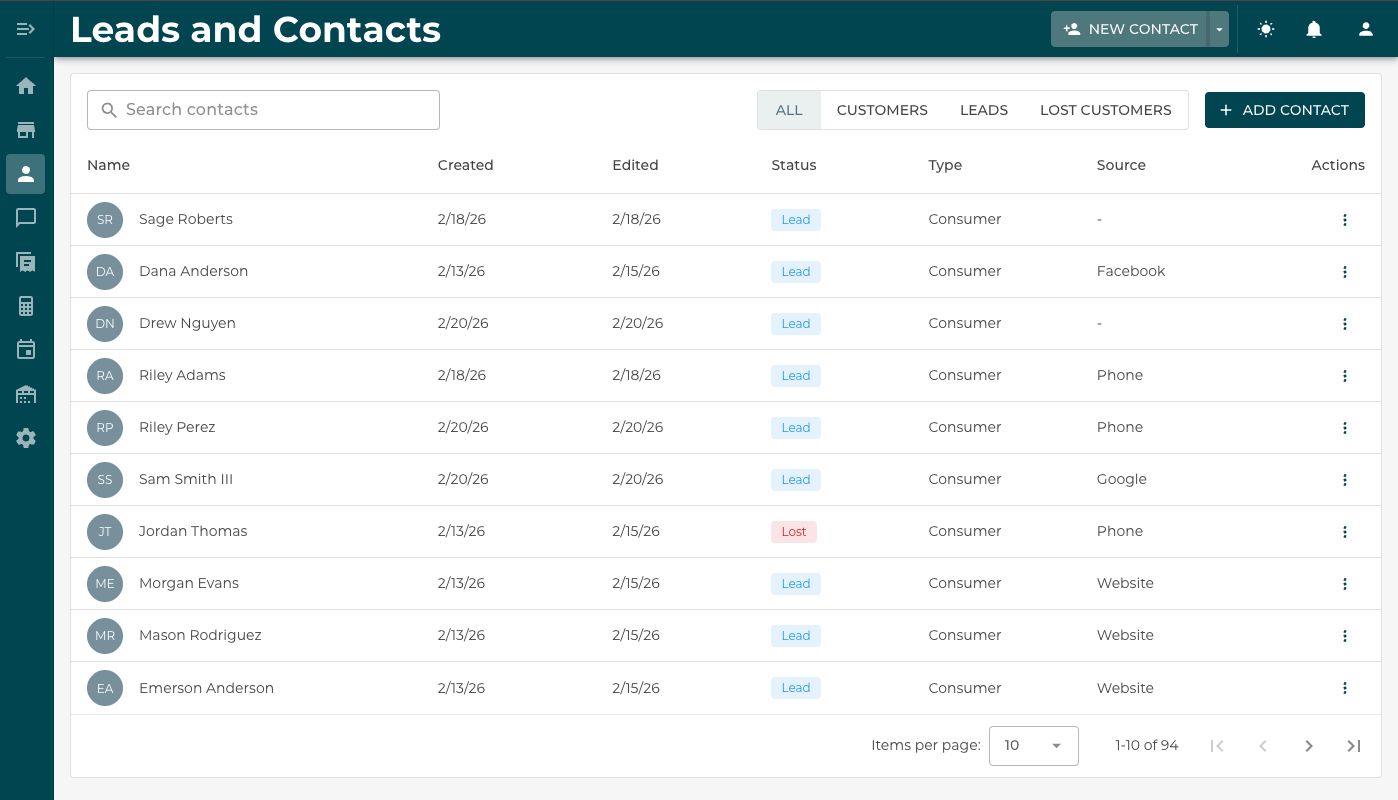Open the NEW CONTACT dropdown arrow
This screenshot has width=1398, height=800.
(1219, 29)
